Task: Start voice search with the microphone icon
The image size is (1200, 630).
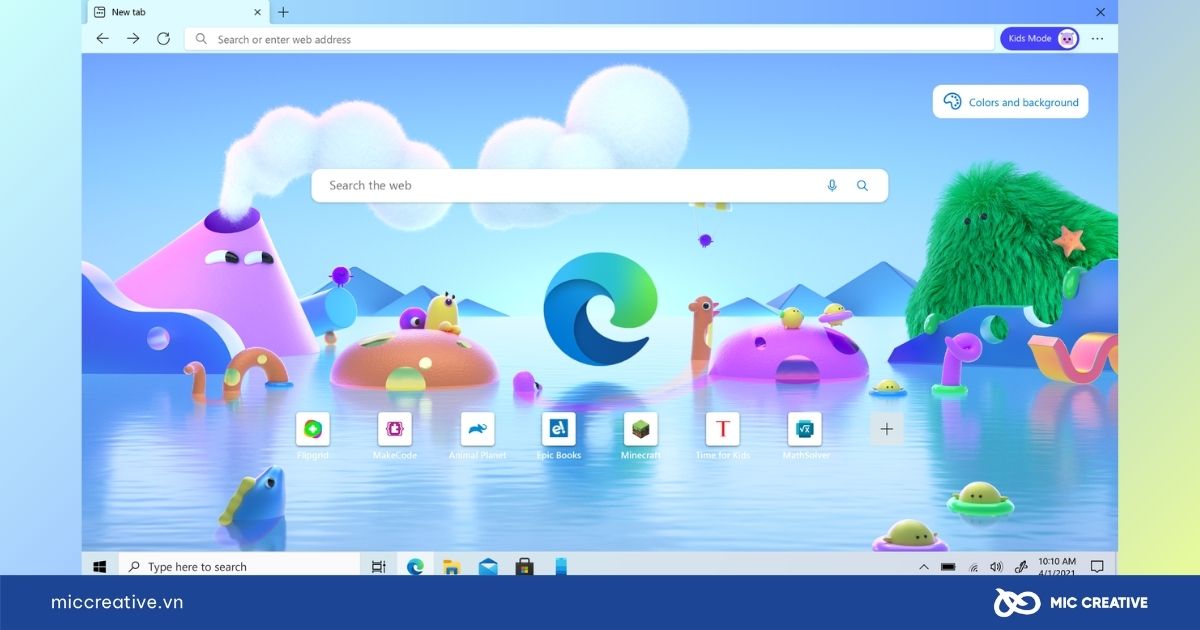Action: point(831,185)
